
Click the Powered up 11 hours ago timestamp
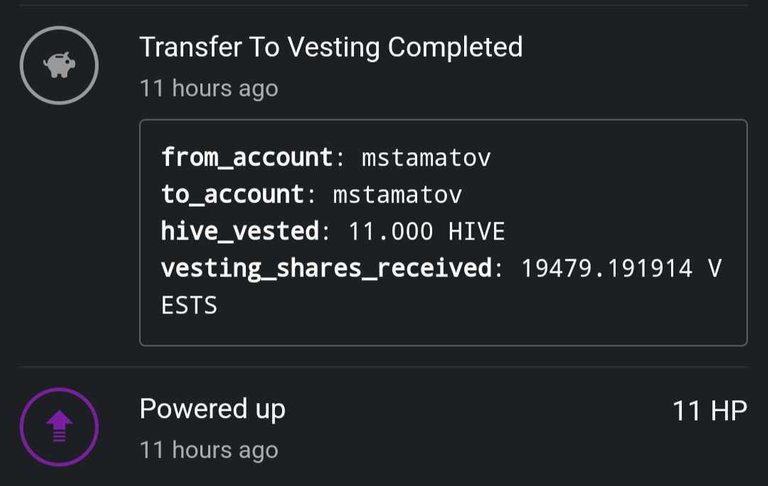coord(209,450)
